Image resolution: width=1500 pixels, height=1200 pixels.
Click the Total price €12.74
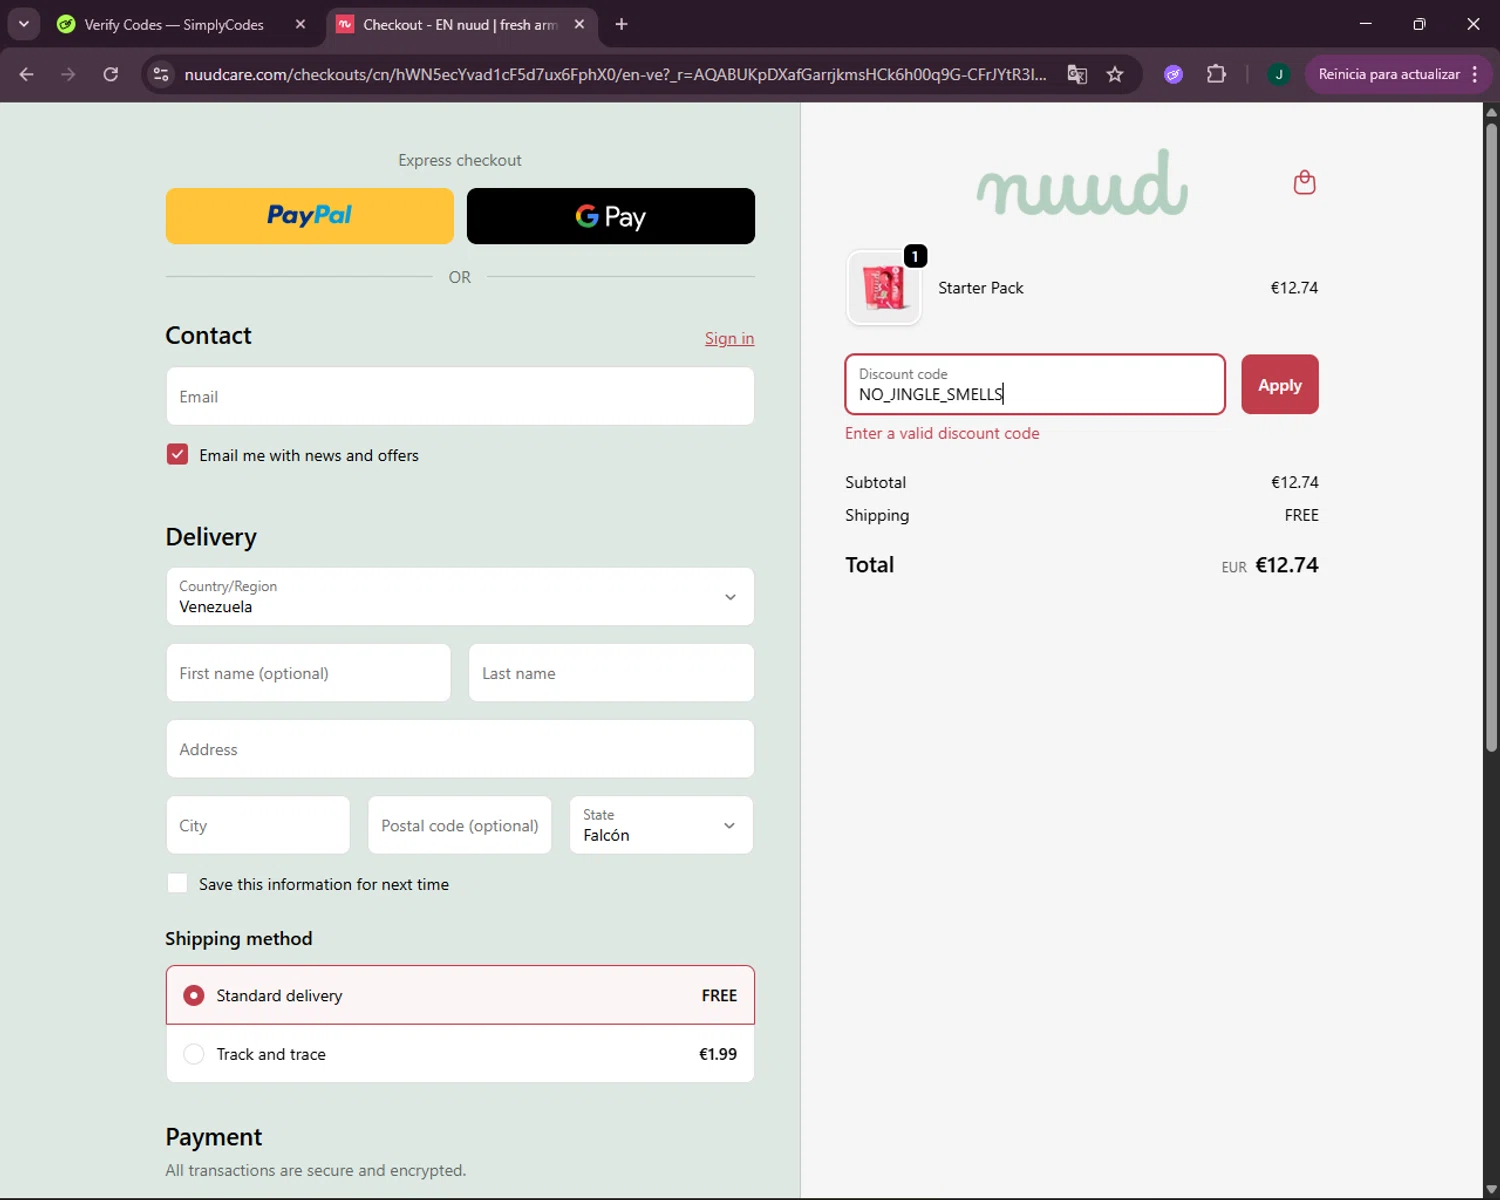(1286, 565)
